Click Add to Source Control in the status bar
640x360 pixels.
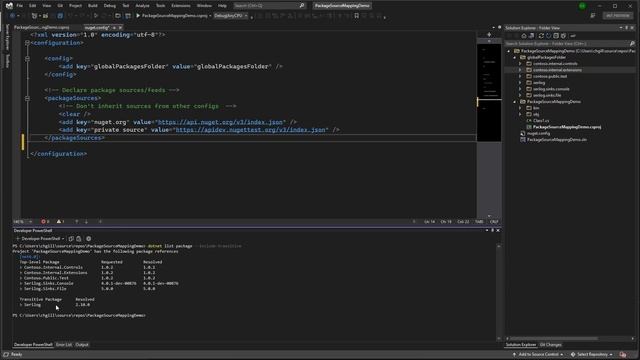point(538,355)
